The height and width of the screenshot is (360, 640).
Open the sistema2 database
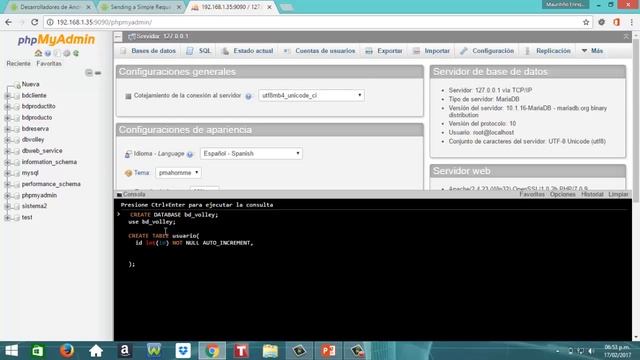pyautogui.click(x=34, y=206)
